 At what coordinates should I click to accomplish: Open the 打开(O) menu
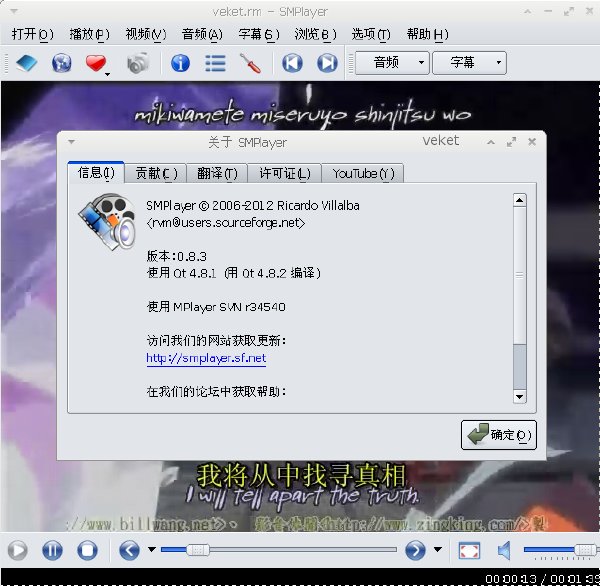point(33,34)
